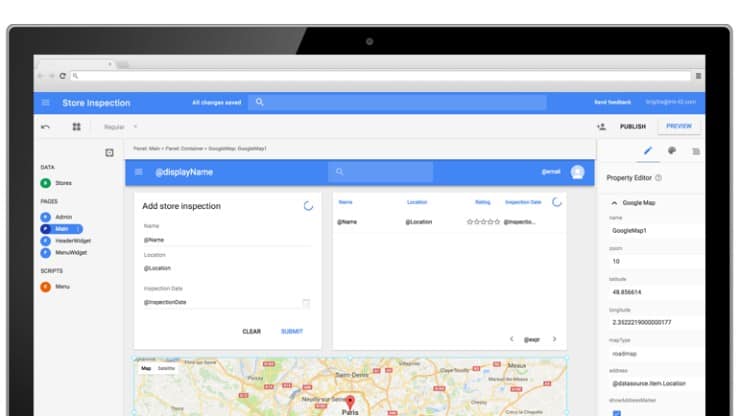Reload the page in the browser
Image resolution: width=740 pixels, height=416 pixels.
(x=62, y=76)
